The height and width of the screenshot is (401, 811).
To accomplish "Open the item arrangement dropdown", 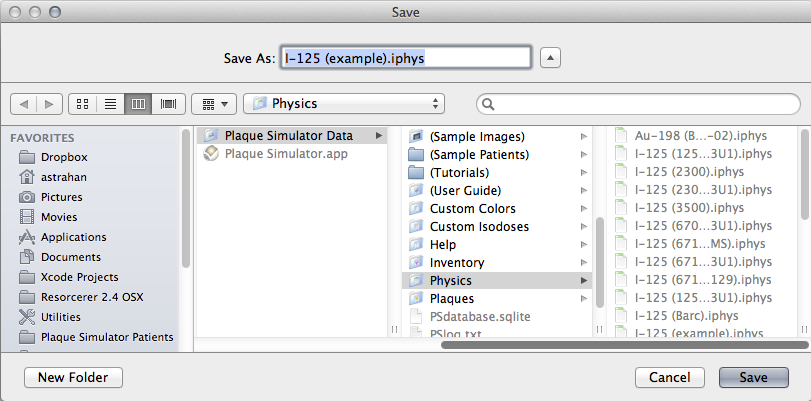I will [x=213, y=103].
